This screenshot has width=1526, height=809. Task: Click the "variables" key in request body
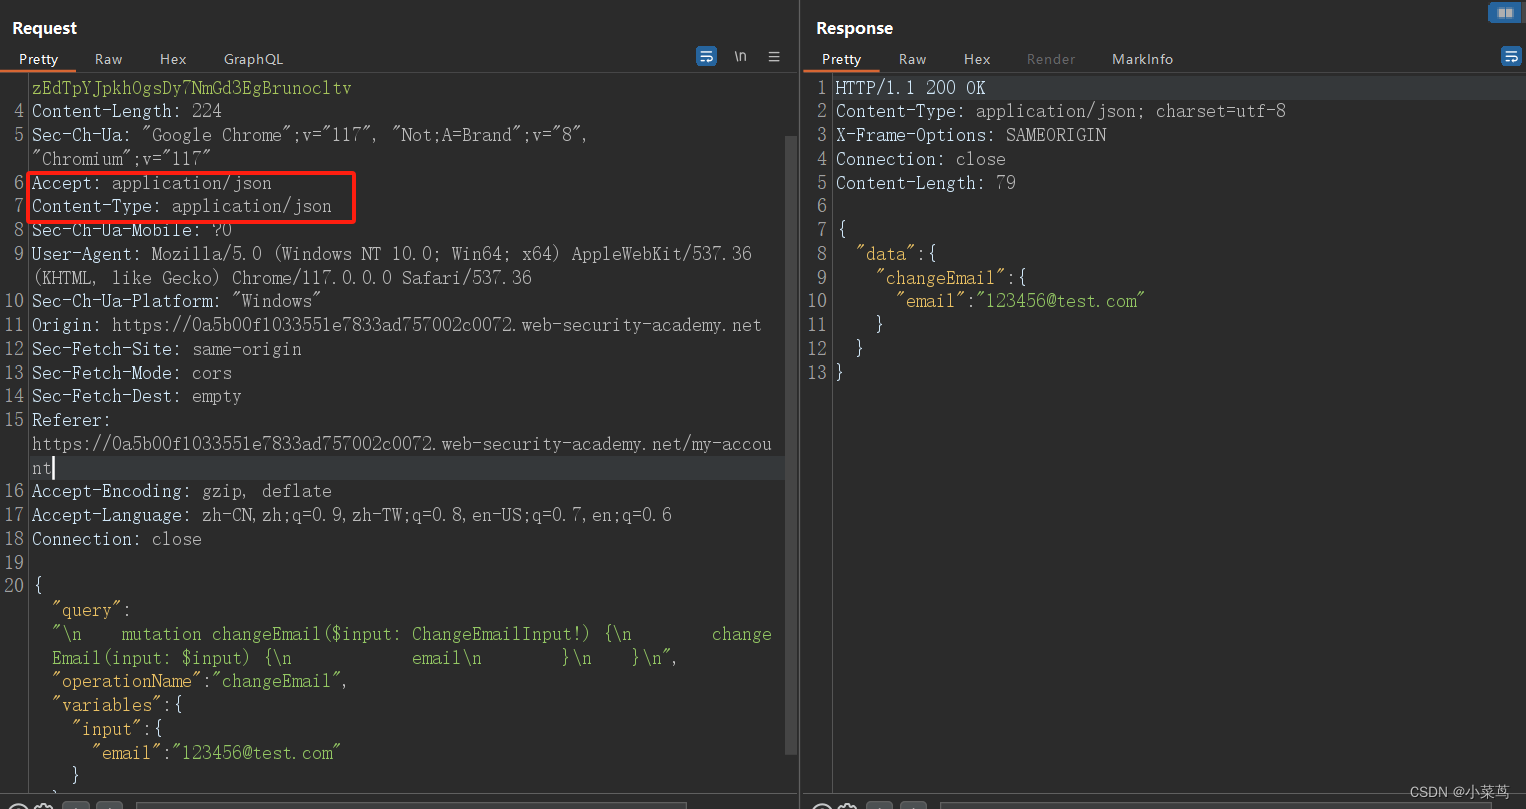[x=107, y=705]
